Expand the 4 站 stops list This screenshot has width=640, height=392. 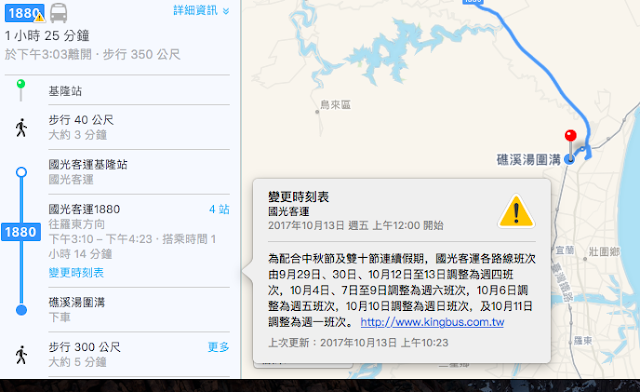point(219,209)
